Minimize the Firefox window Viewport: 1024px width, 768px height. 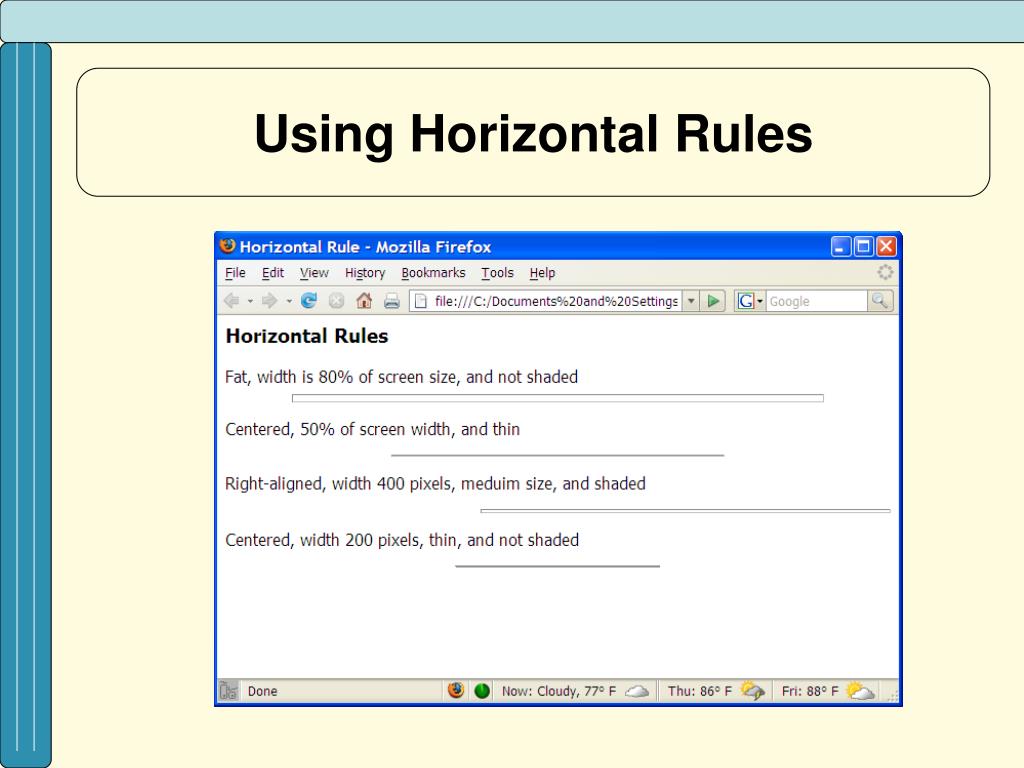point(841,246)
